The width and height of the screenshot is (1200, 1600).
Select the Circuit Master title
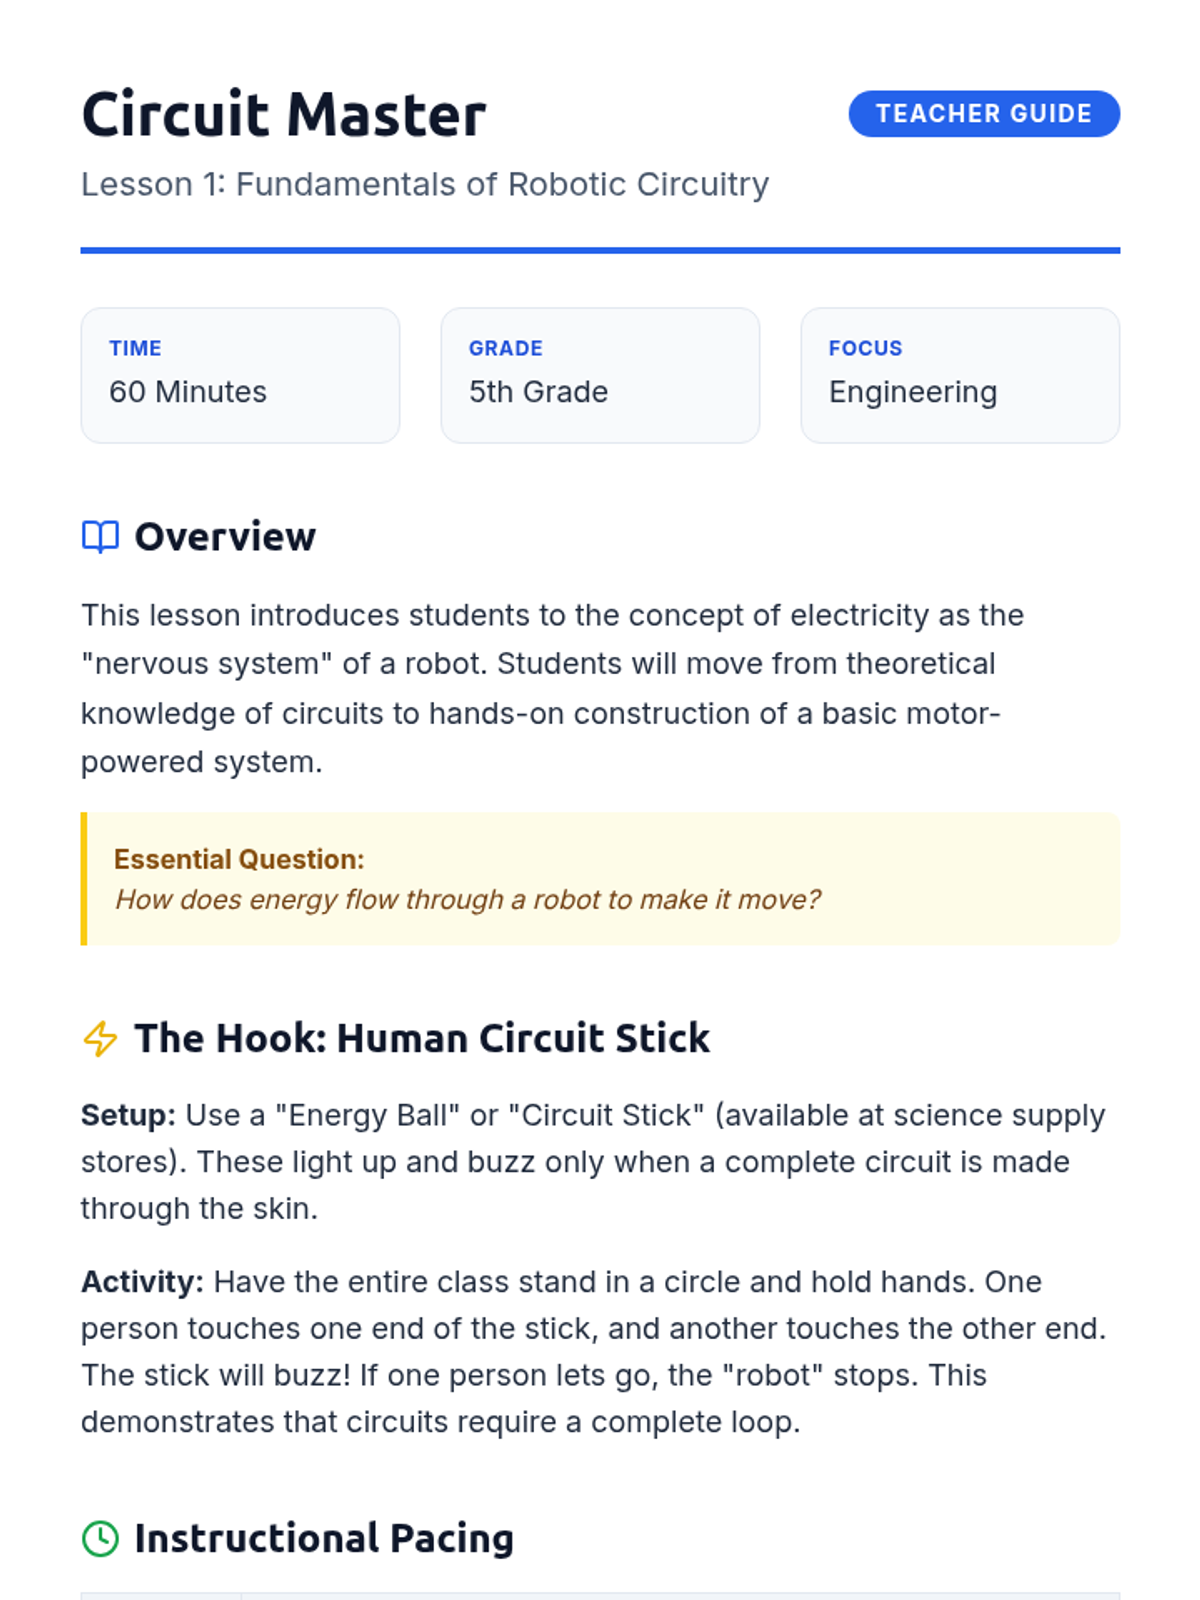click(284, 114)
